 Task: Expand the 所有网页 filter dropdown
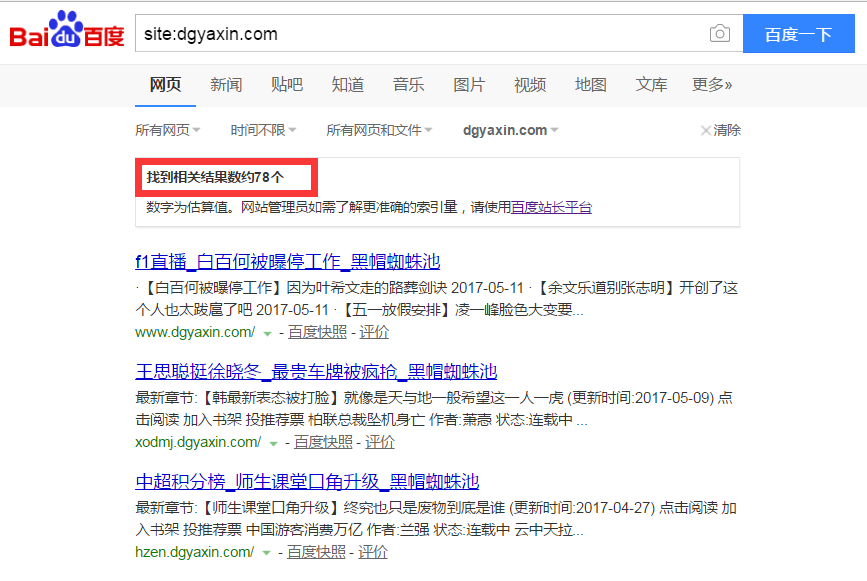[168, 130]
